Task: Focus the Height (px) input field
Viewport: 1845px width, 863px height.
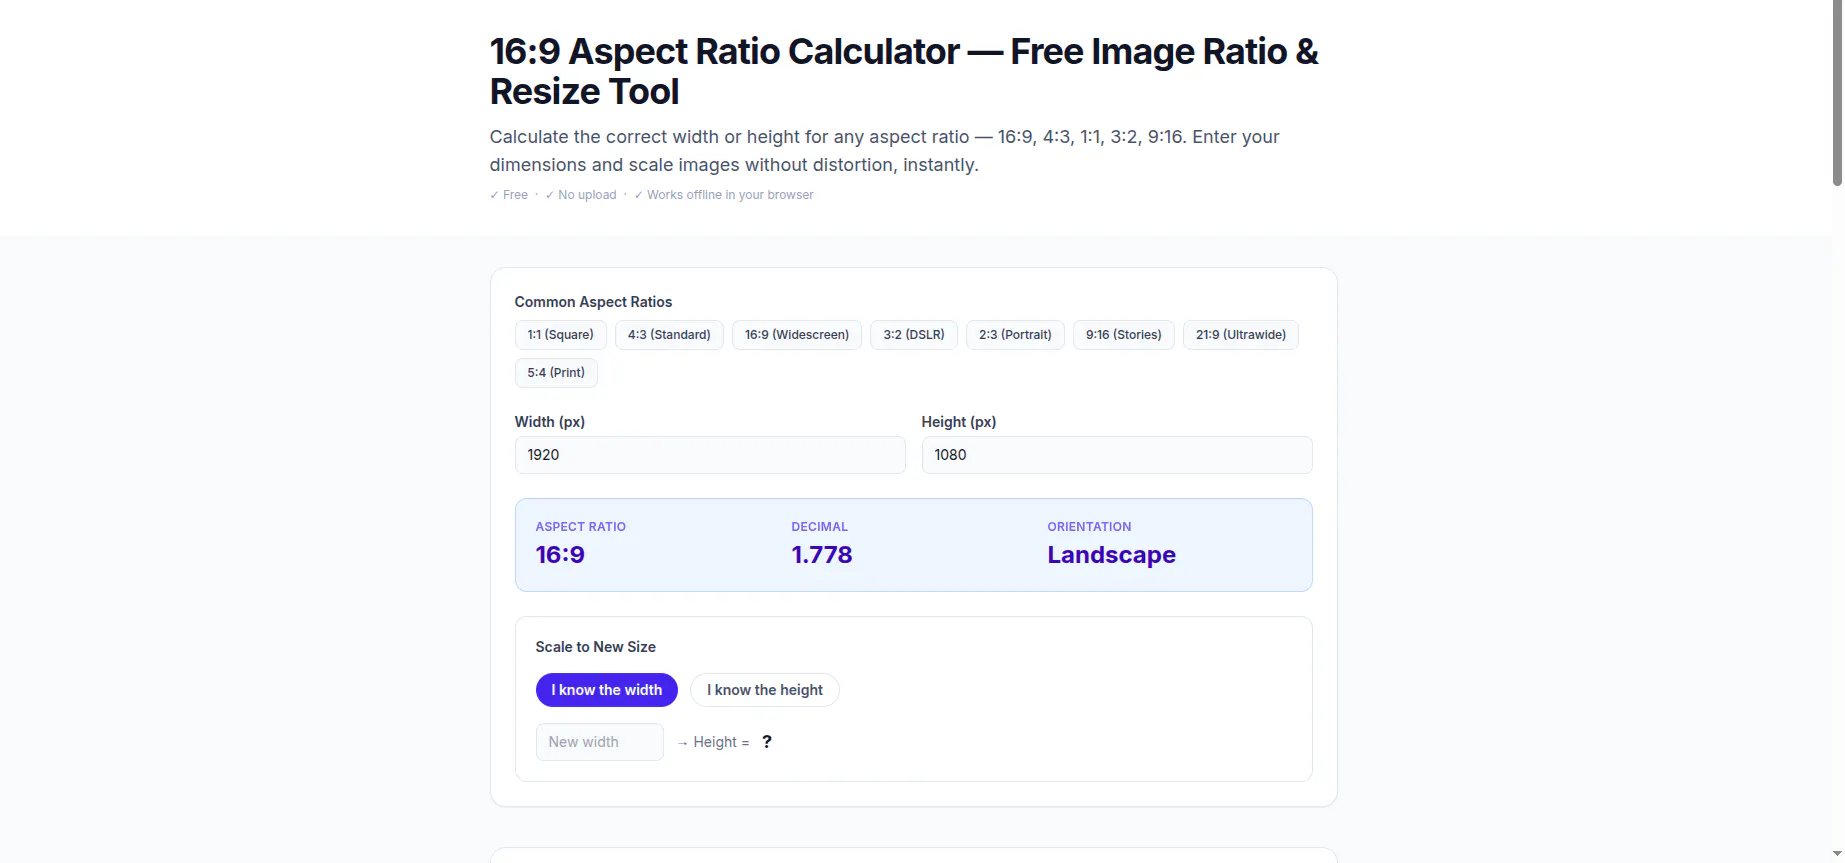Action: pyautogui.click(x=1117, y=455)
